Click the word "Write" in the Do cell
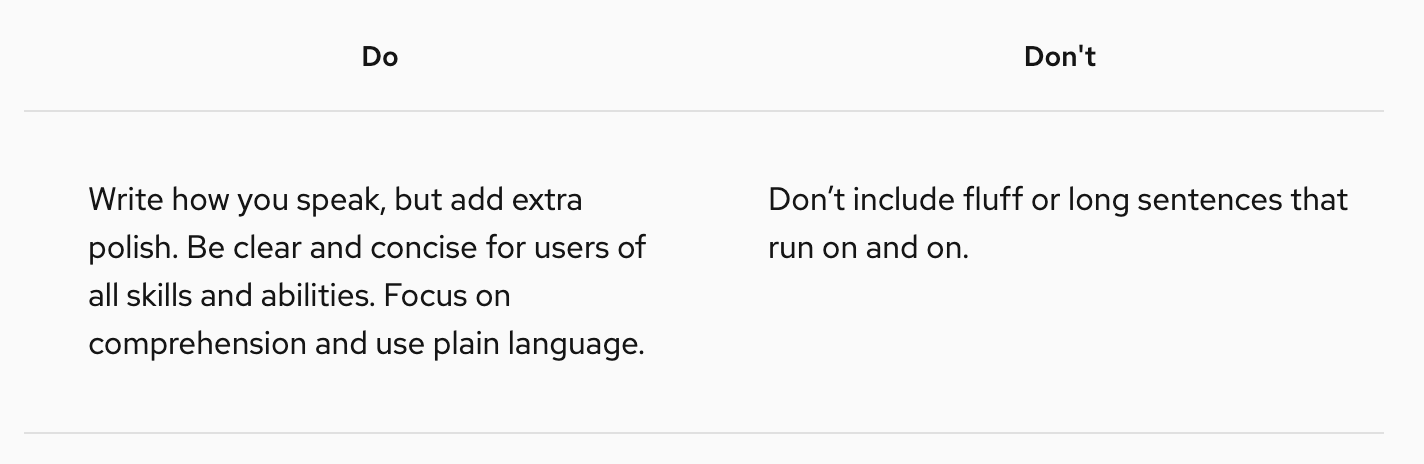The width and height of the screenshot is (1424, 464). pos(127,200)
